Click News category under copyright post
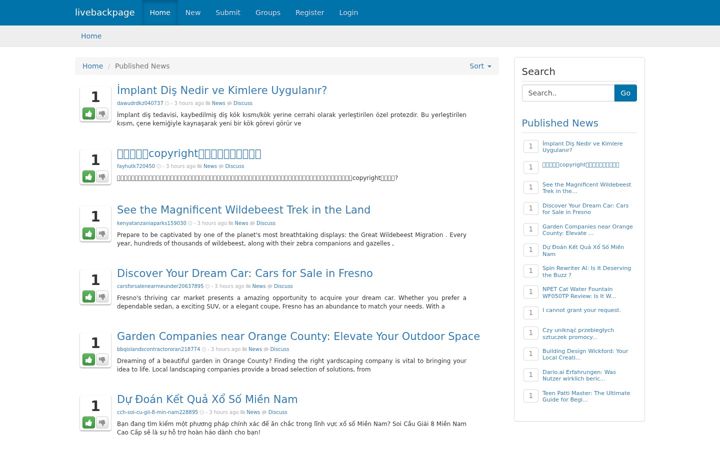 210,166
